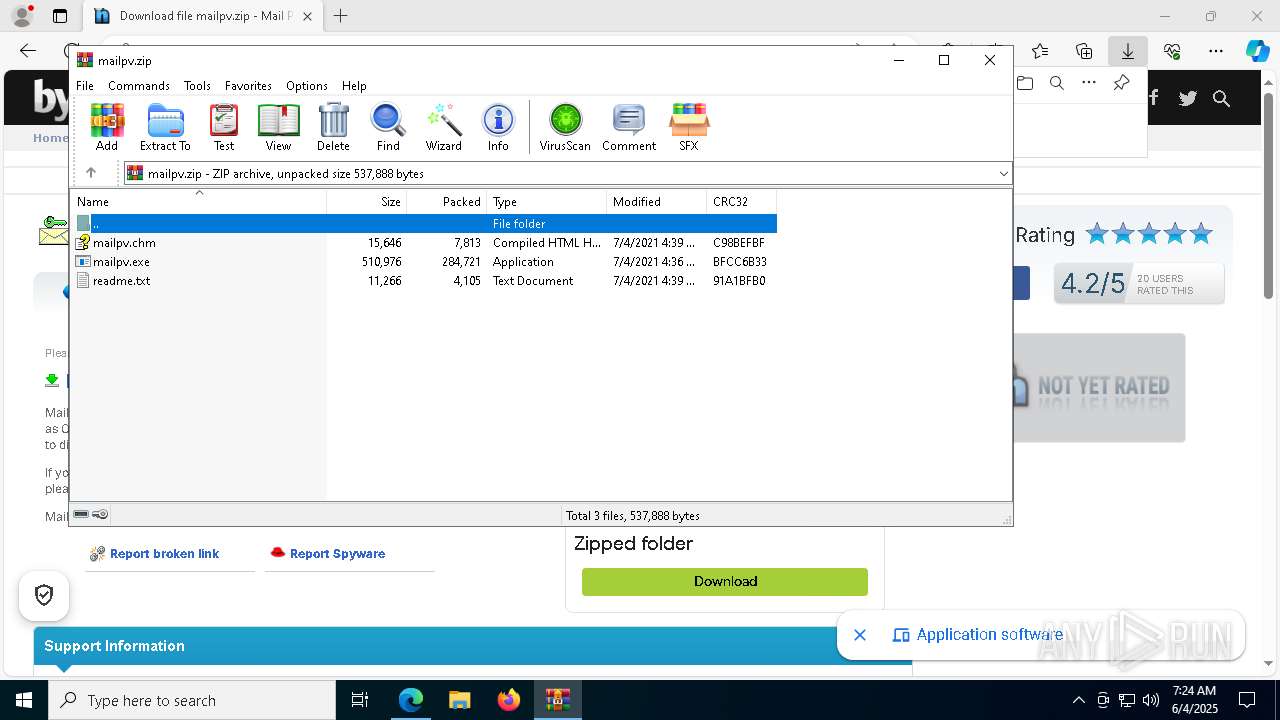Open the Help menu

click(354, 86)
